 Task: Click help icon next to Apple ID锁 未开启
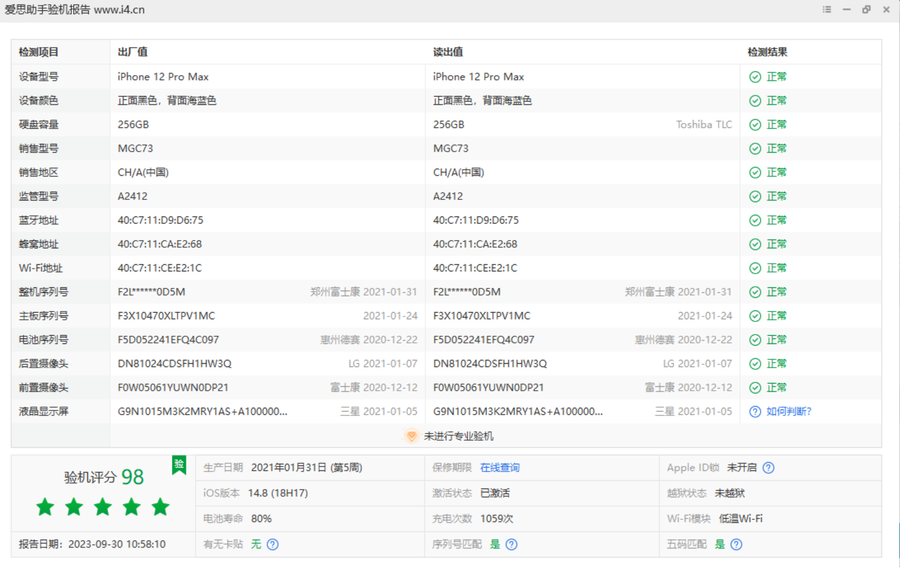pos(768,468)
